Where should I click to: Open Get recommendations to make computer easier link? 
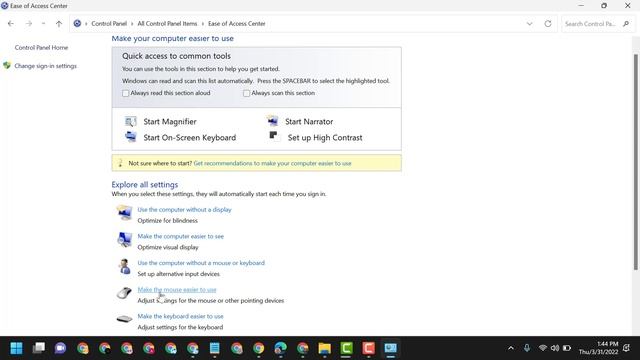click(x=272, y=163)
